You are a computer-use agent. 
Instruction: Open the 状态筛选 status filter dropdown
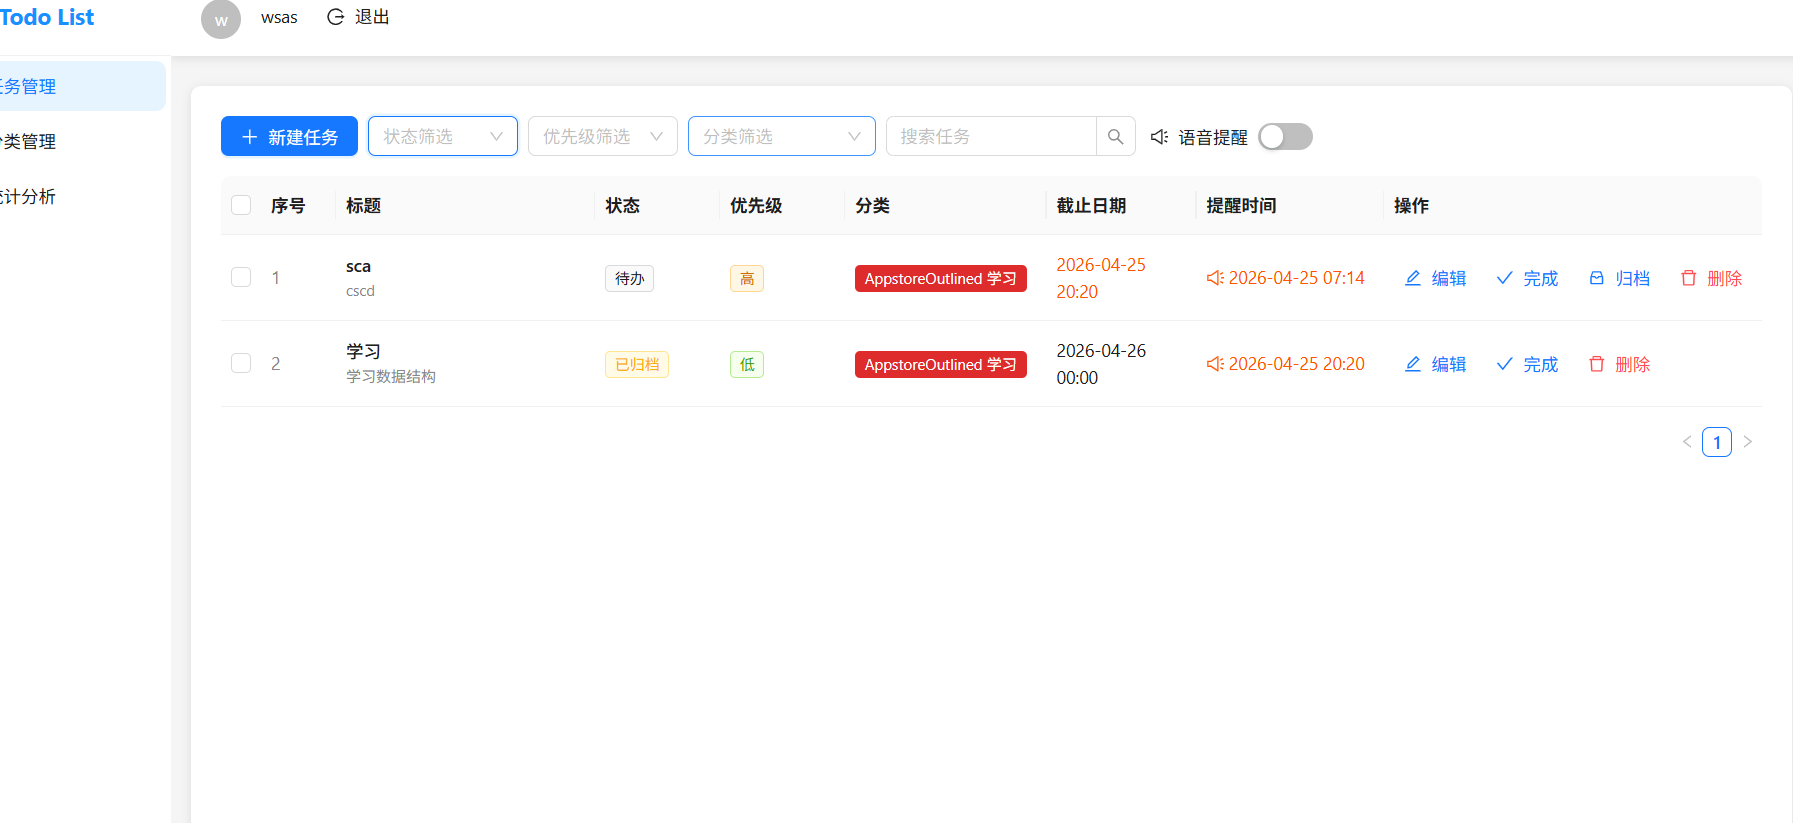coord(442,137)
